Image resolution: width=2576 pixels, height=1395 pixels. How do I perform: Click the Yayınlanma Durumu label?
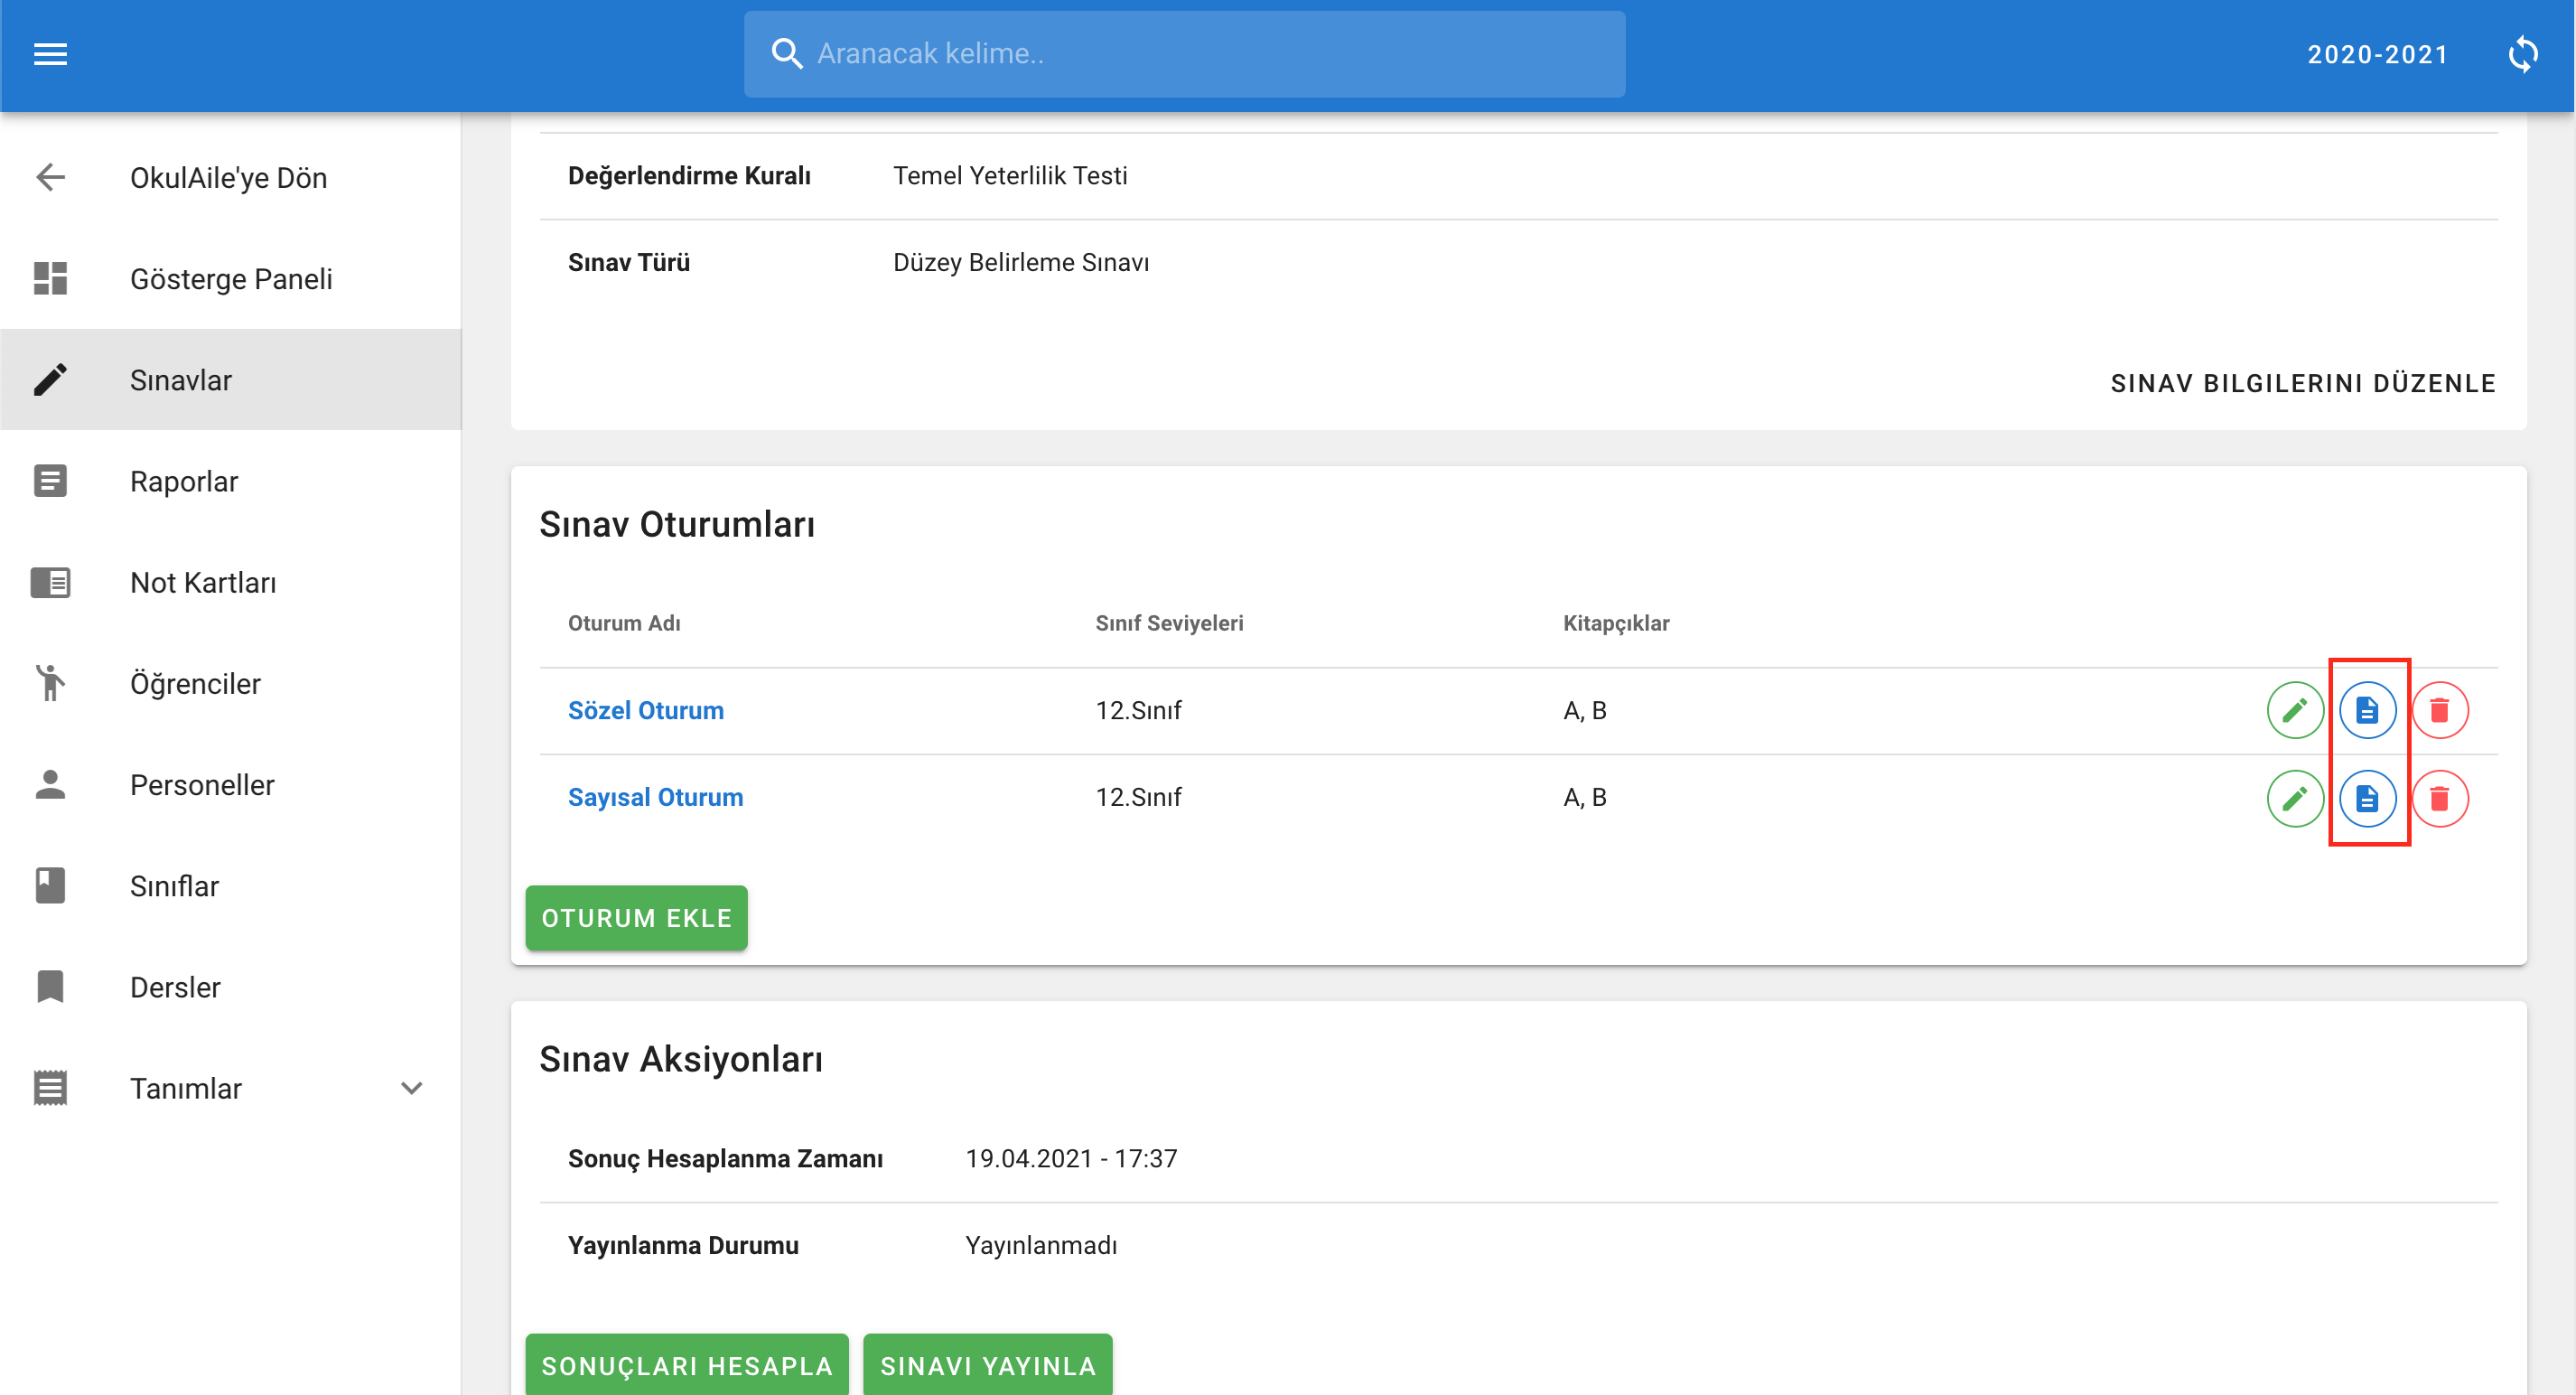(683, 1245)
